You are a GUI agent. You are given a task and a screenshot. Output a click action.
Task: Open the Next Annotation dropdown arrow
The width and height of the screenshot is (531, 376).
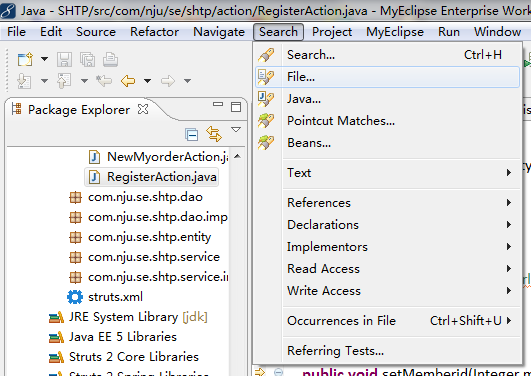tap(44, 81)
